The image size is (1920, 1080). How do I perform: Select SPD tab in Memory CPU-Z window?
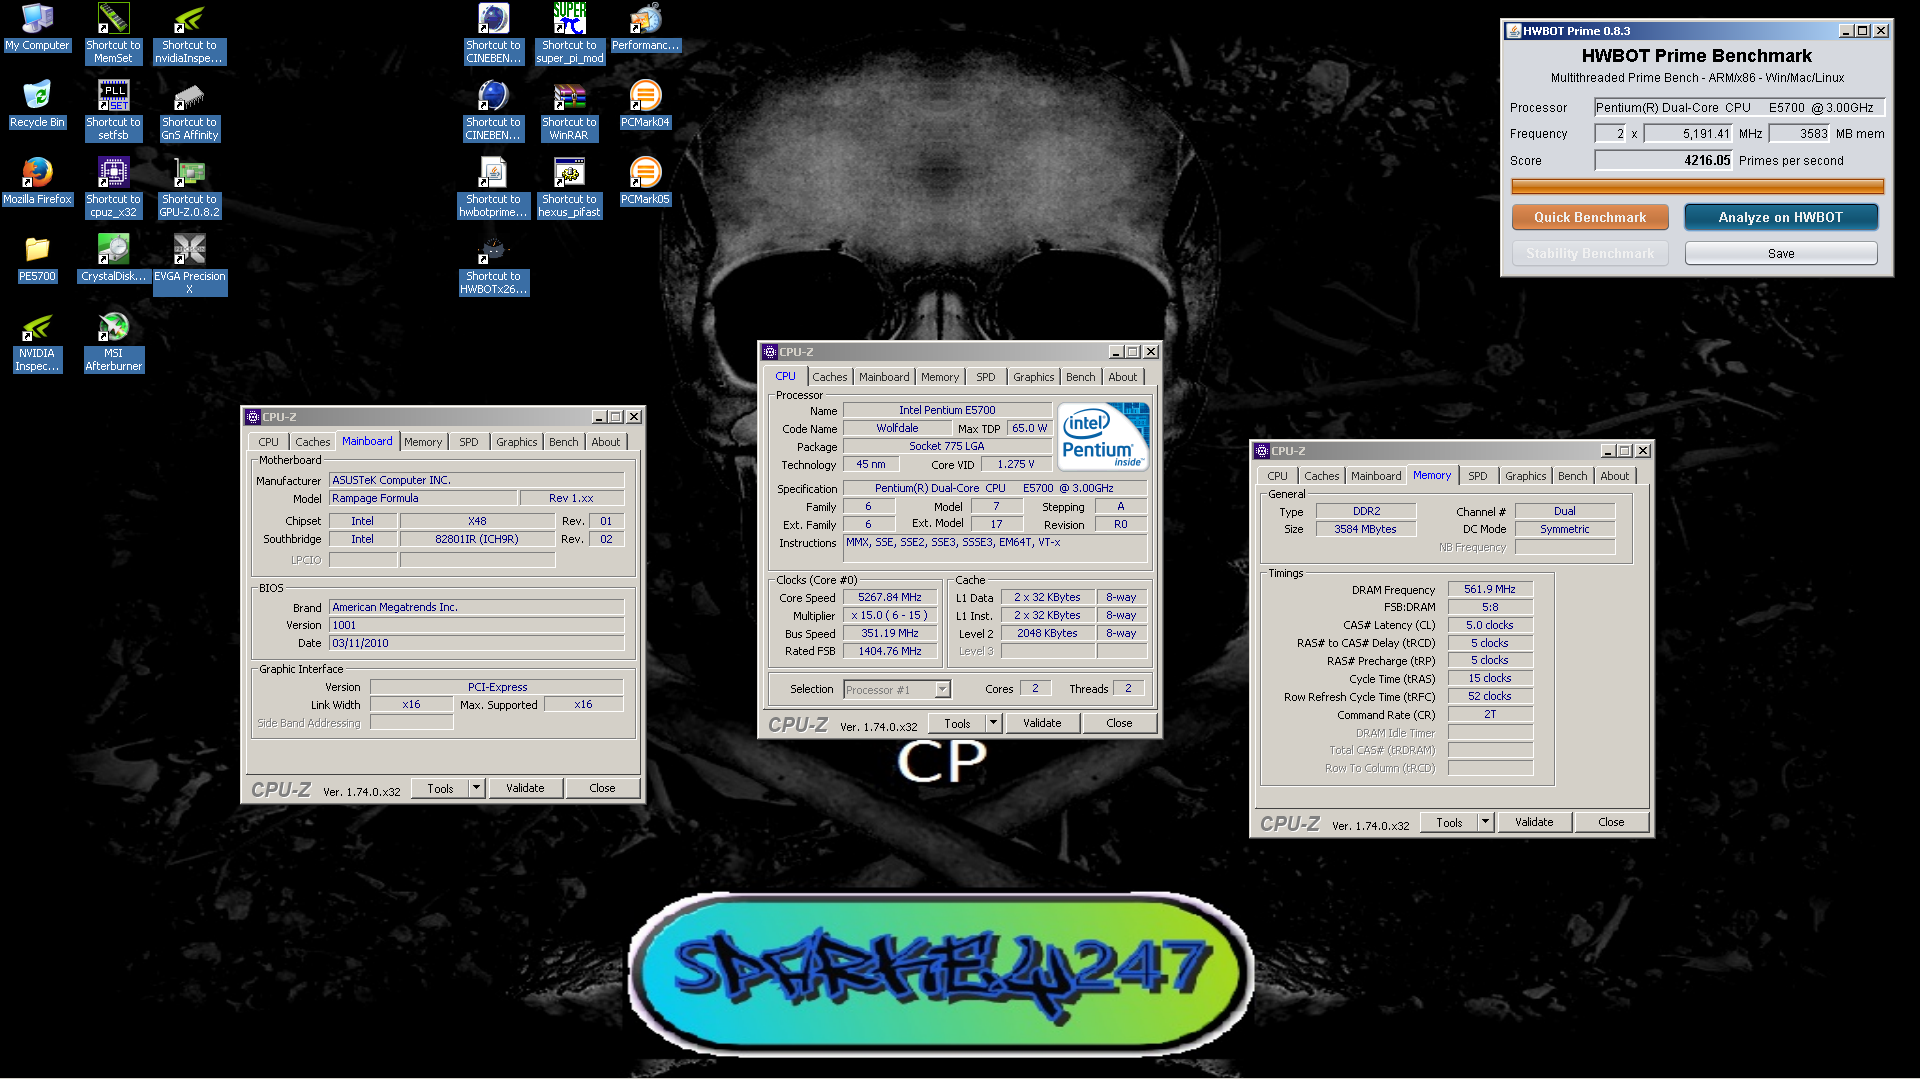click(1477, 476)
